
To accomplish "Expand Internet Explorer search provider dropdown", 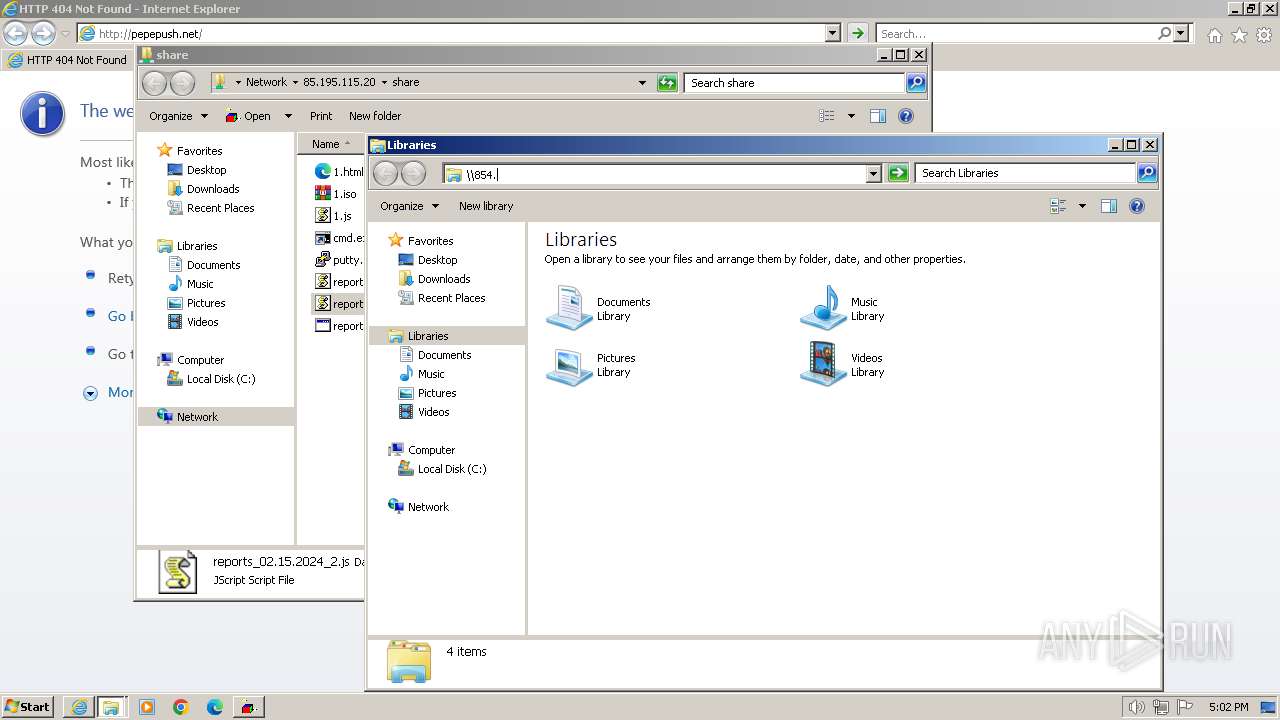I will coord(1182,33).
